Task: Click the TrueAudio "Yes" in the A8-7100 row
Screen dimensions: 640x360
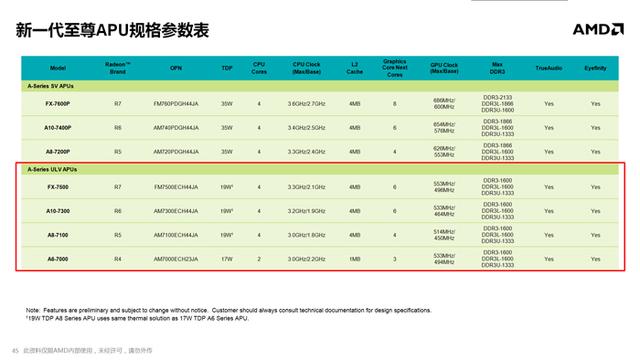Action: [x=549, y=235]
